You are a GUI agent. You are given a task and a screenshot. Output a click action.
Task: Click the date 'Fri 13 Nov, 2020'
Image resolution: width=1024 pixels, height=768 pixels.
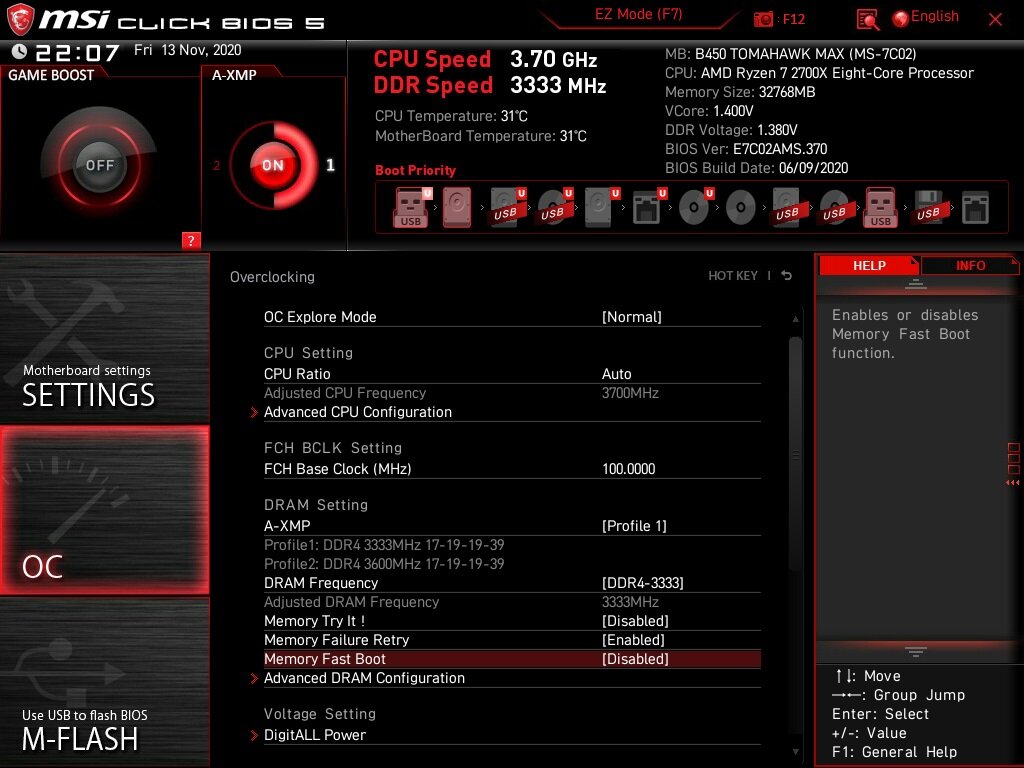coord(187,50)
